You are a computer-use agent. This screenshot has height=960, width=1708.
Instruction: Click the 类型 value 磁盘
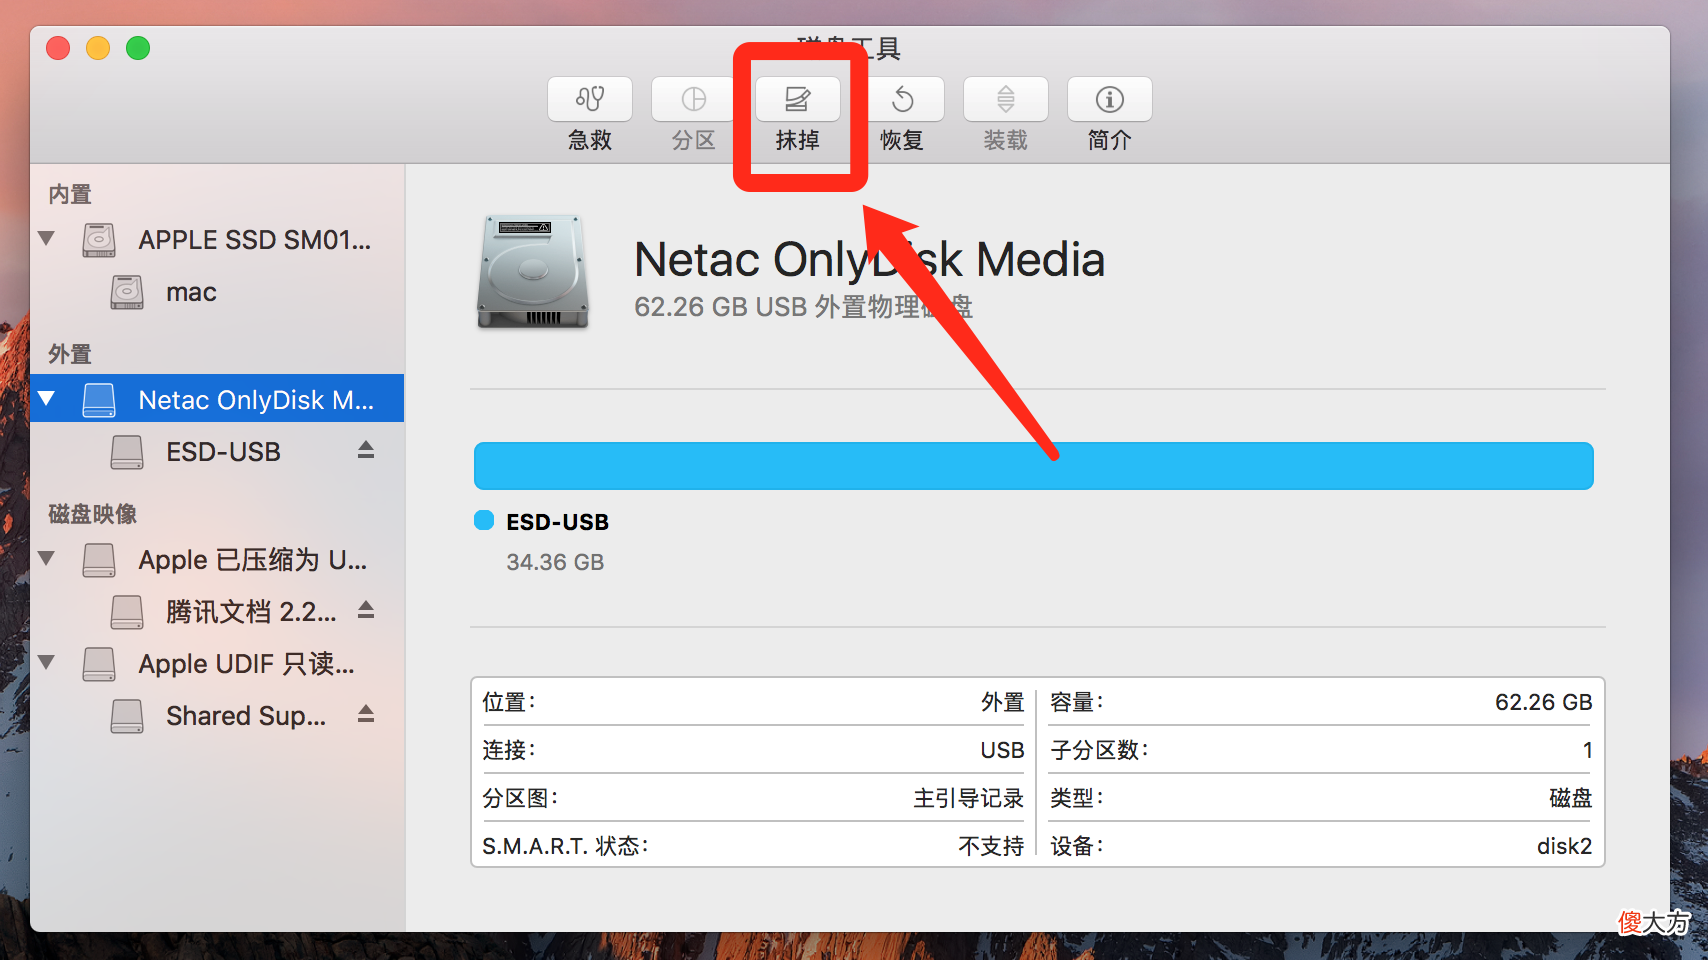click(x=1570, y=798)
